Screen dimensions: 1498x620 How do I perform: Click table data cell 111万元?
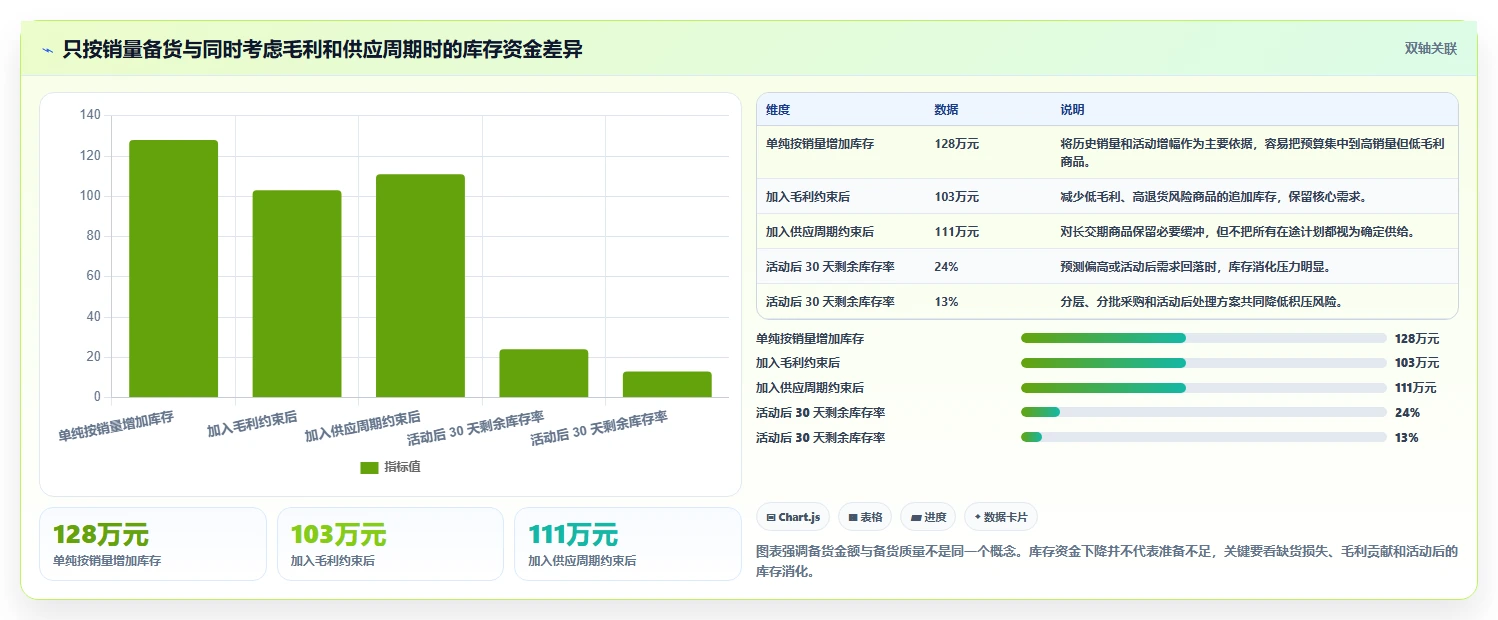pyautogui.click(x=957, y=232)
